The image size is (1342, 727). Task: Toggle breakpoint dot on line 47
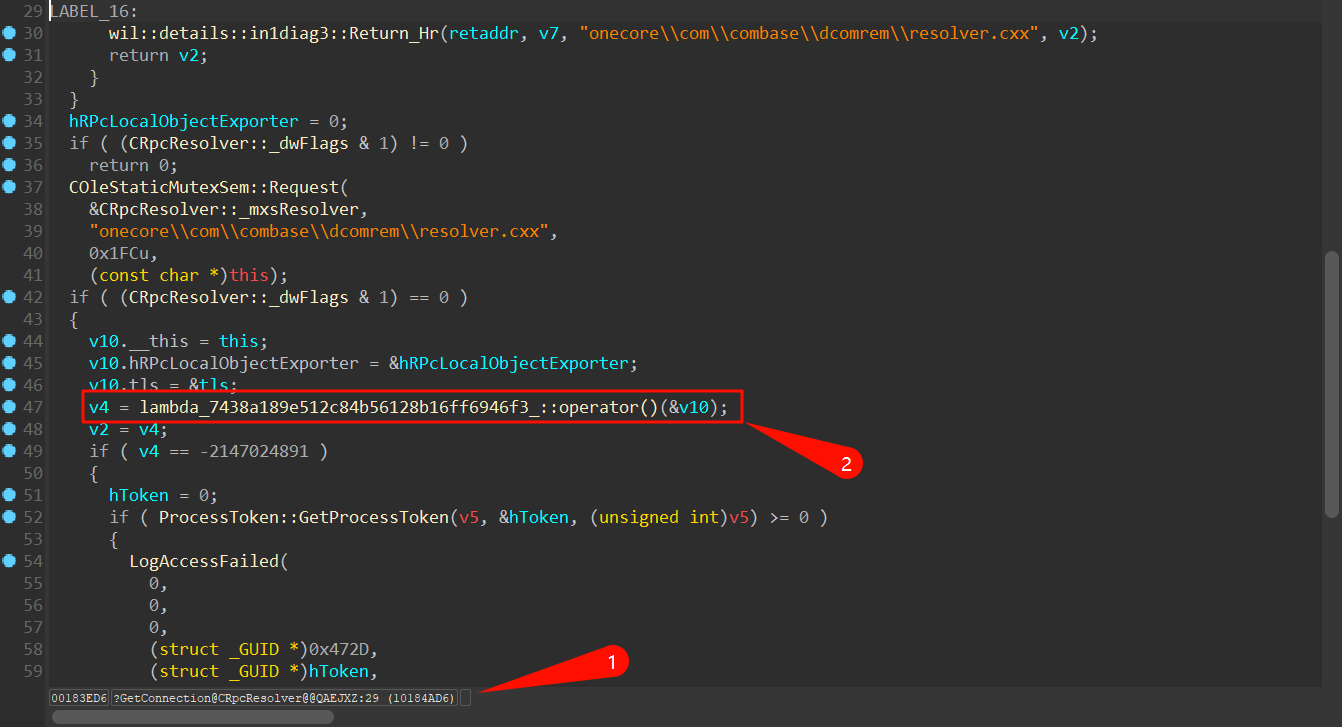click(9, 407)
